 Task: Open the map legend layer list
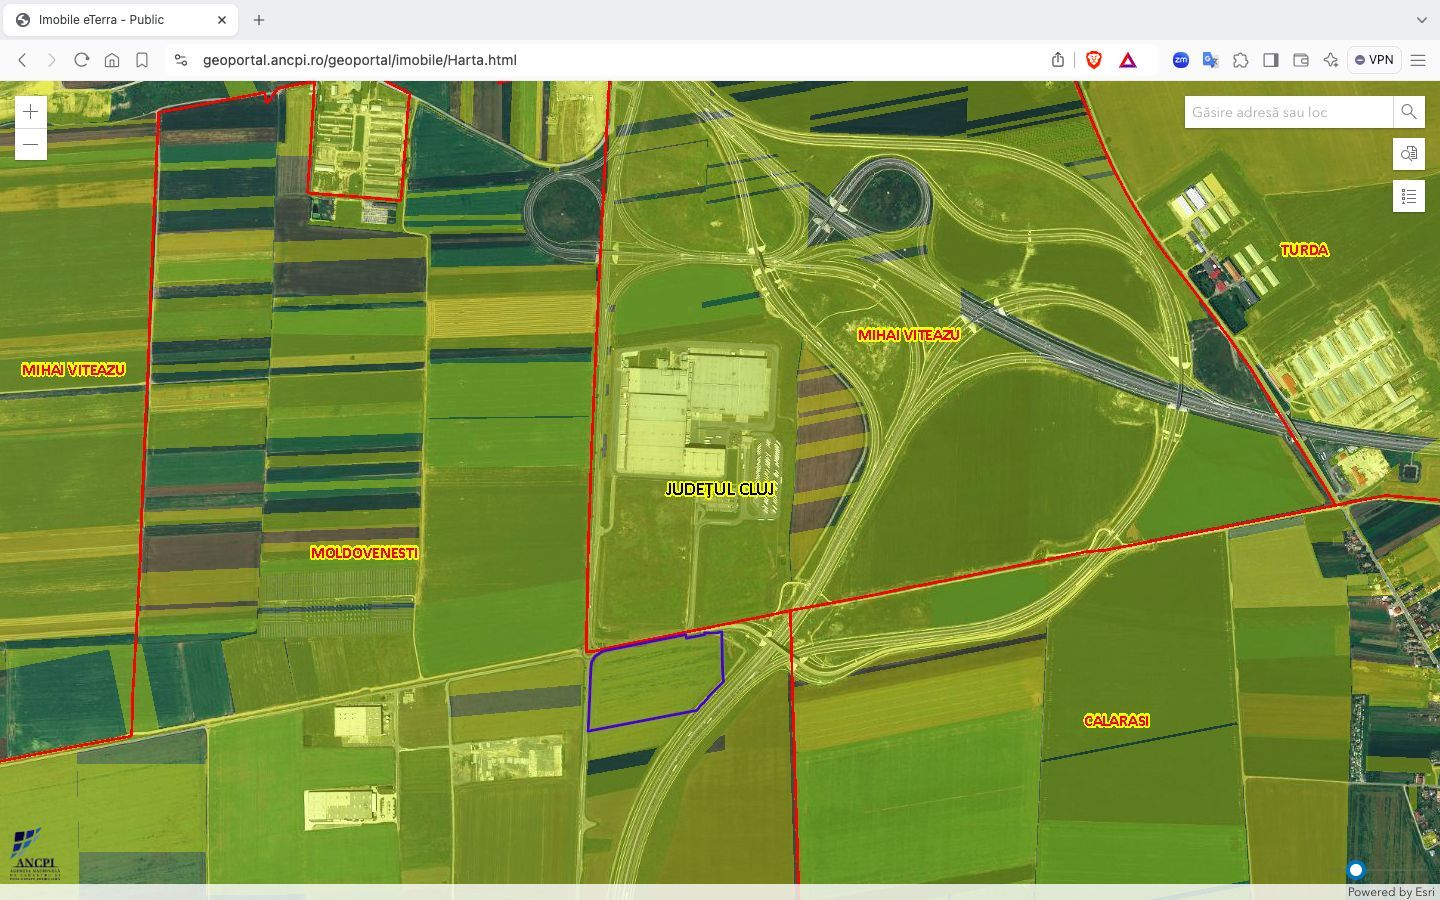[x=1409, y=196]
